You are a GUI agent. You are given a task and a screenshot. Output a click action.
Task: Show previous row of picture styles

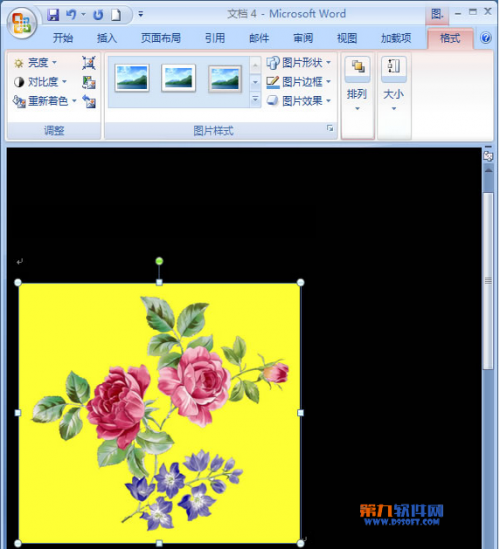tap(255, 65)
